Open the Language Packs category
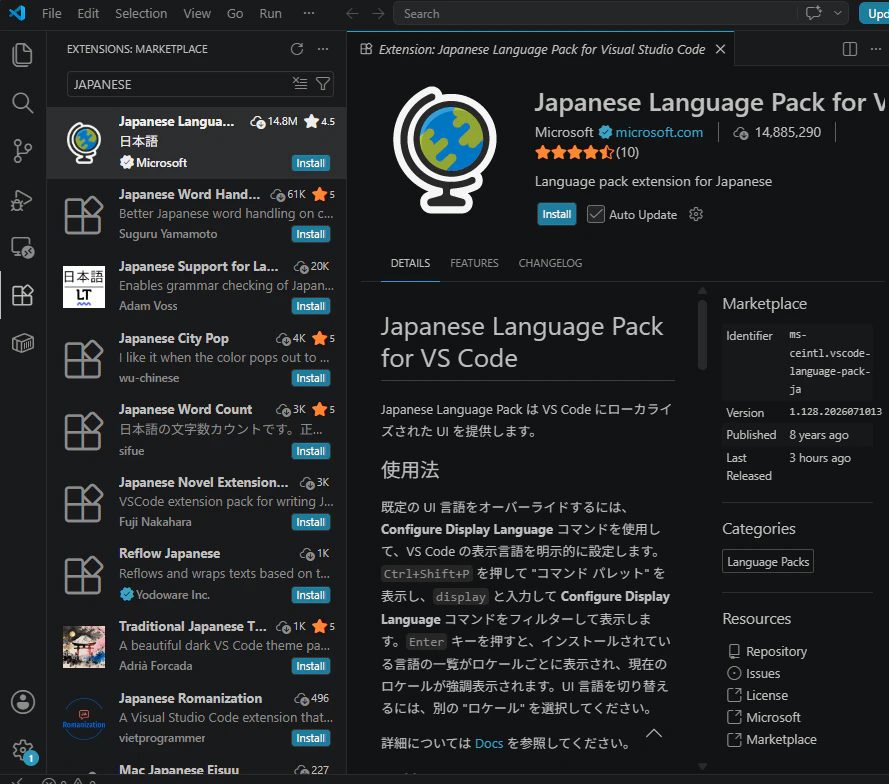This screenshot has width=889, height=784. pyautogui.click(x=768, y=561)
